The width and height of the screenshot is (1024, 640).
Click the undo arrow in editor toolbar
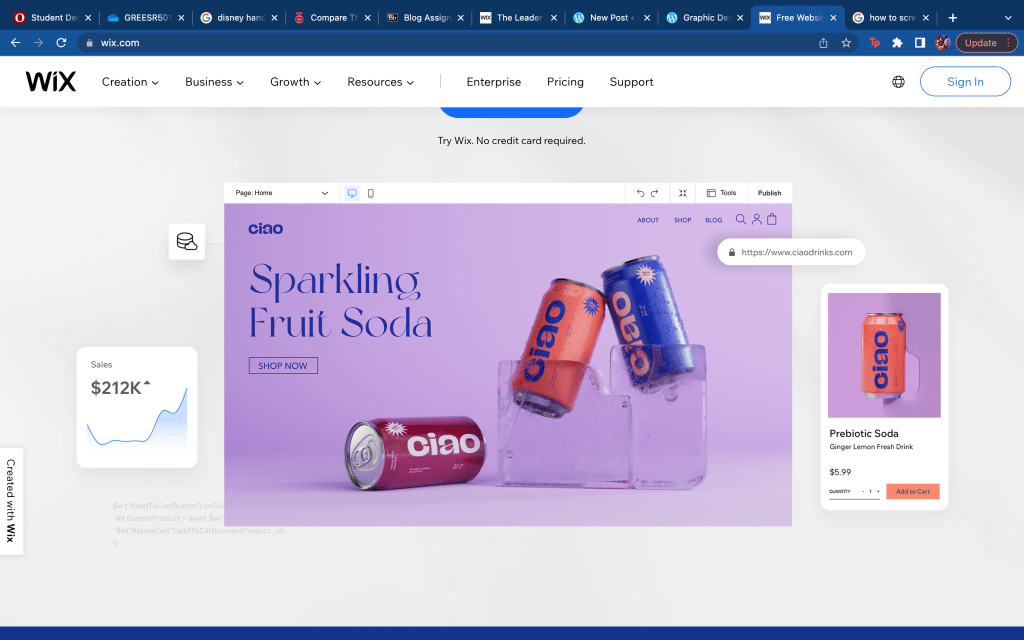click(640, 193)
